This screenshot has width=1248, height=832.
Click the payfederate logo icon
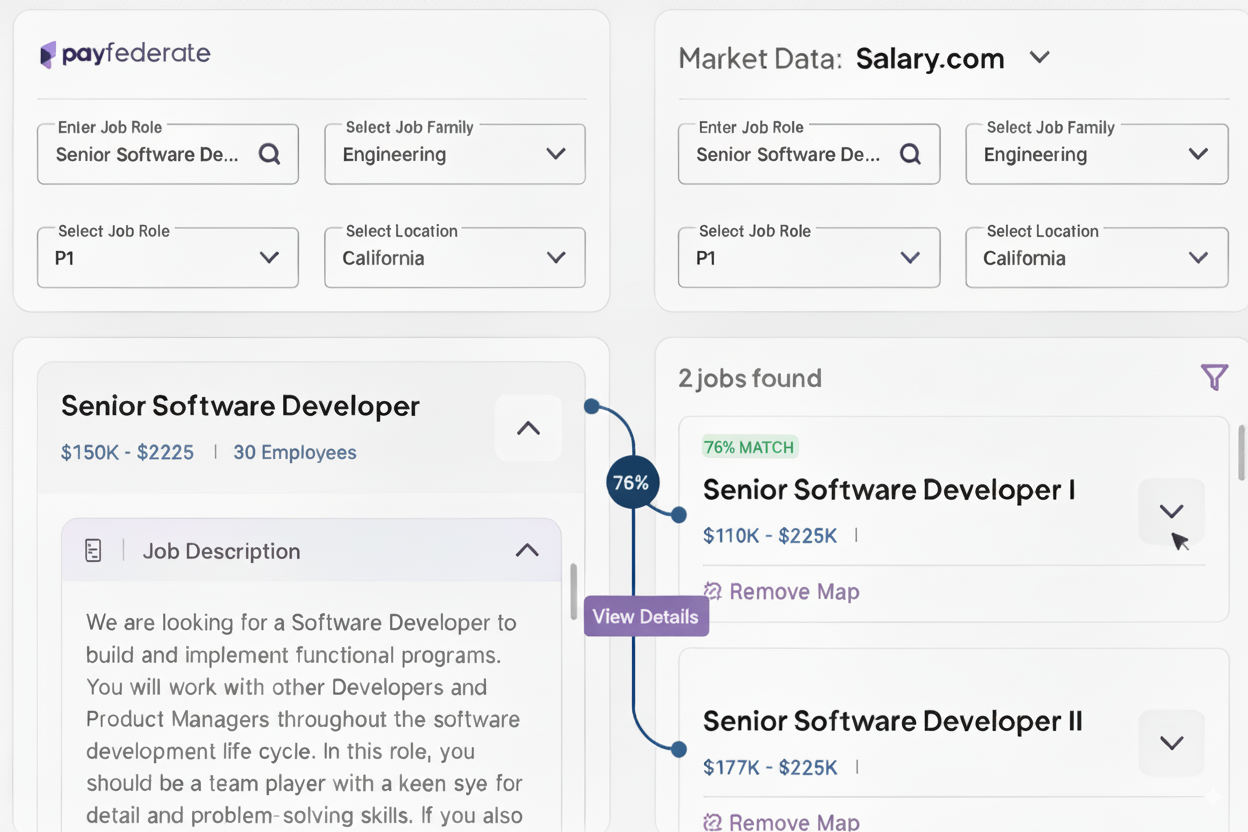(x=47, y=54)
